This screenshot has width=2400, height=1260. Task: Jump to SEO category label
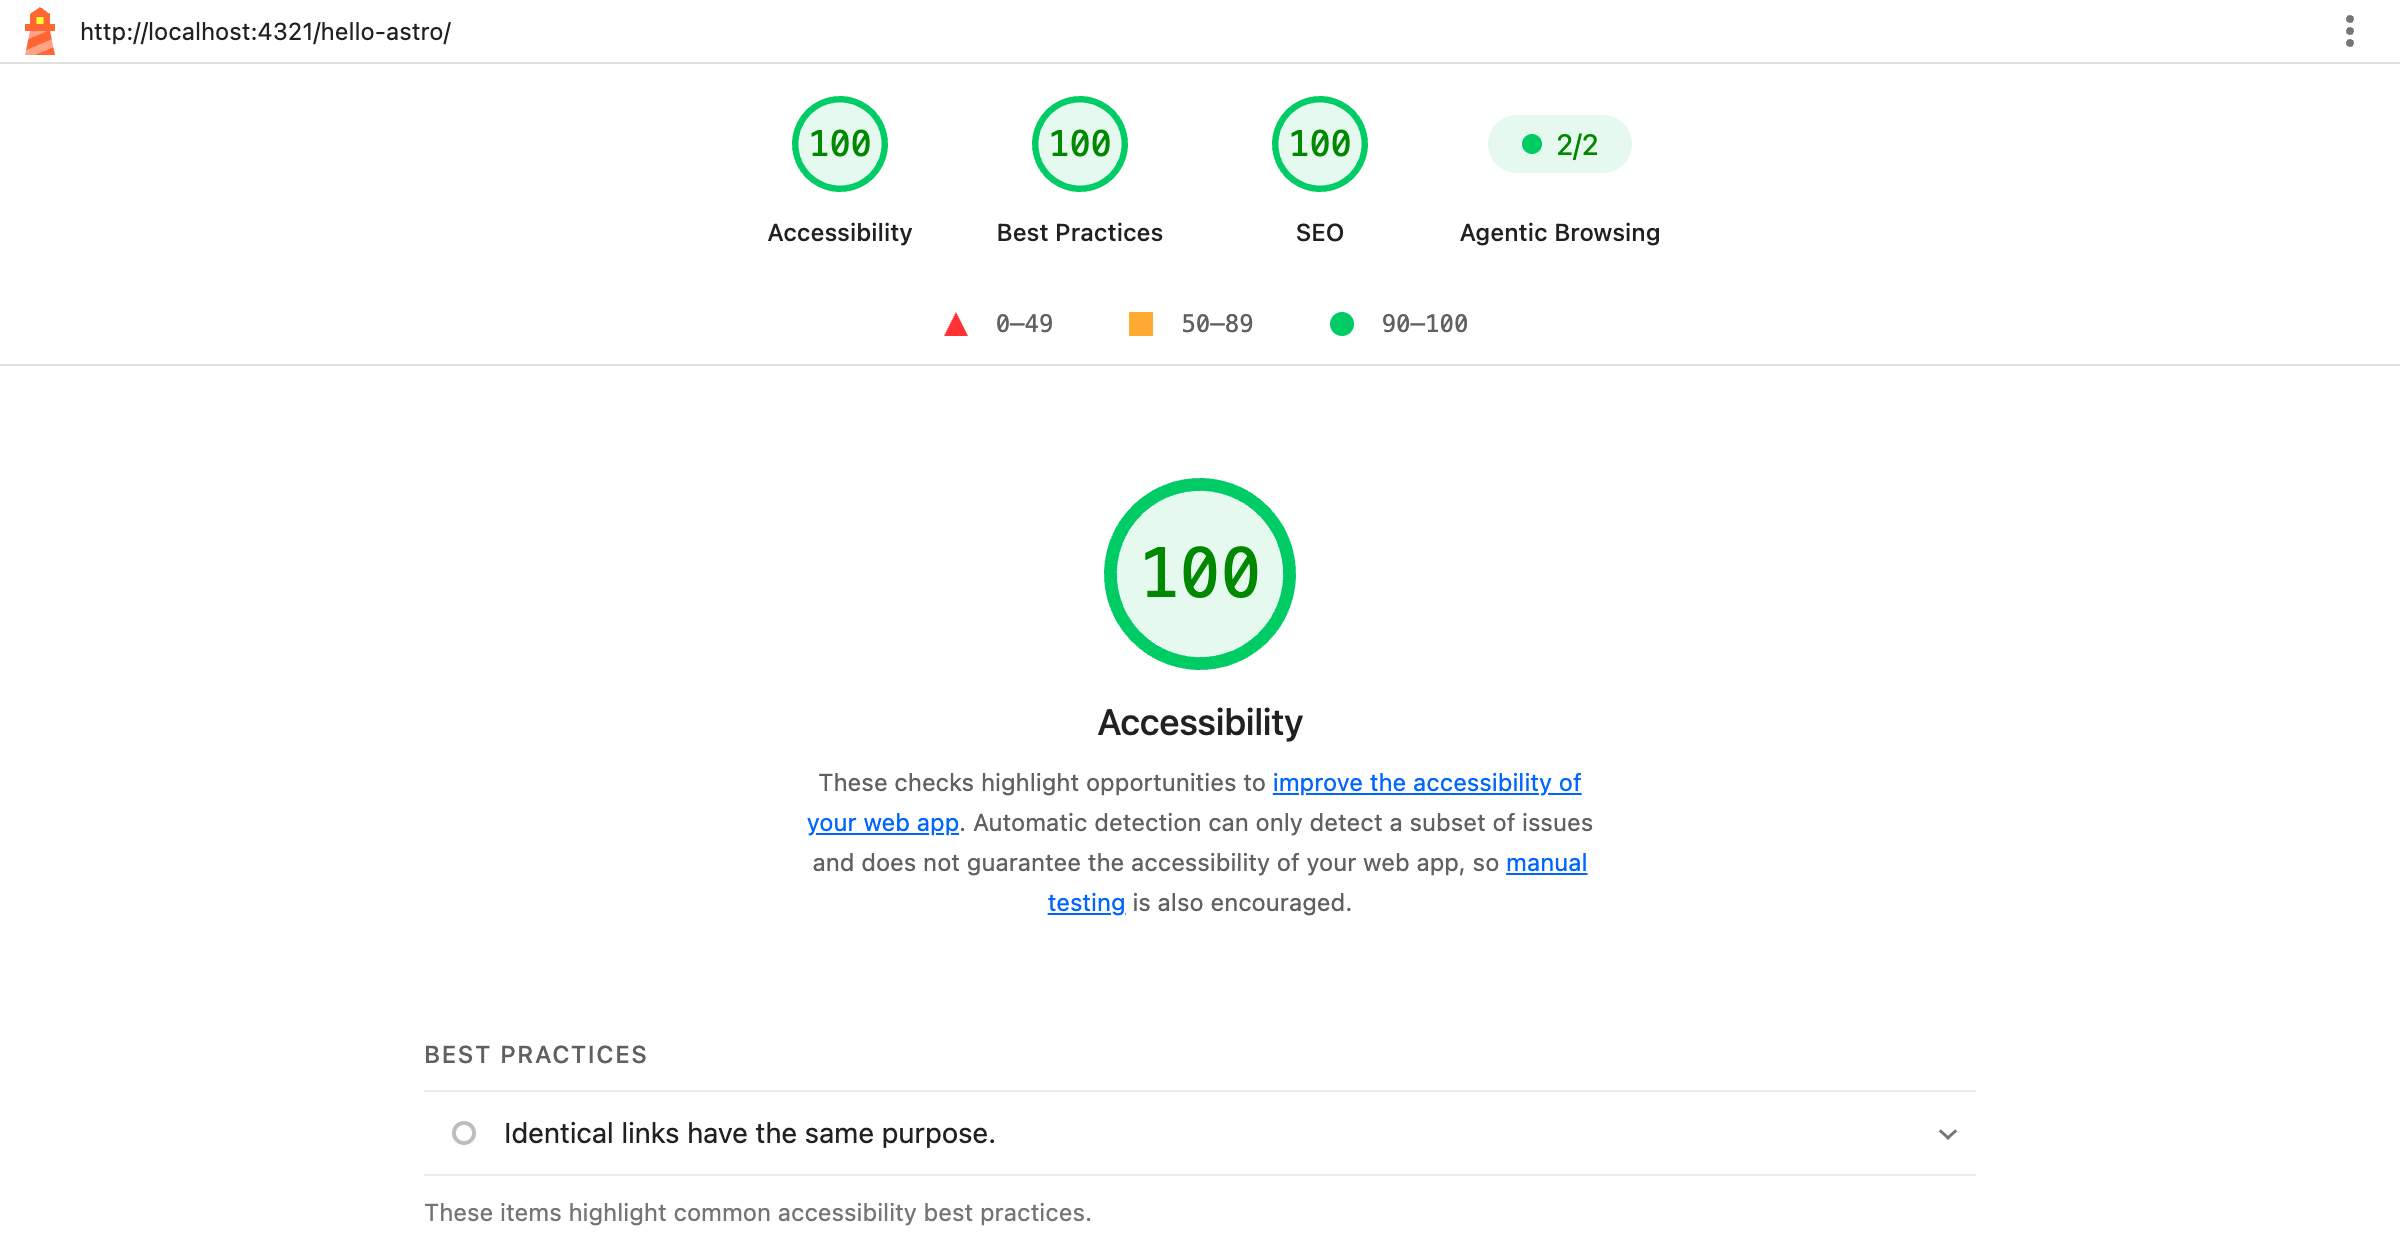tap(1320, 233)
